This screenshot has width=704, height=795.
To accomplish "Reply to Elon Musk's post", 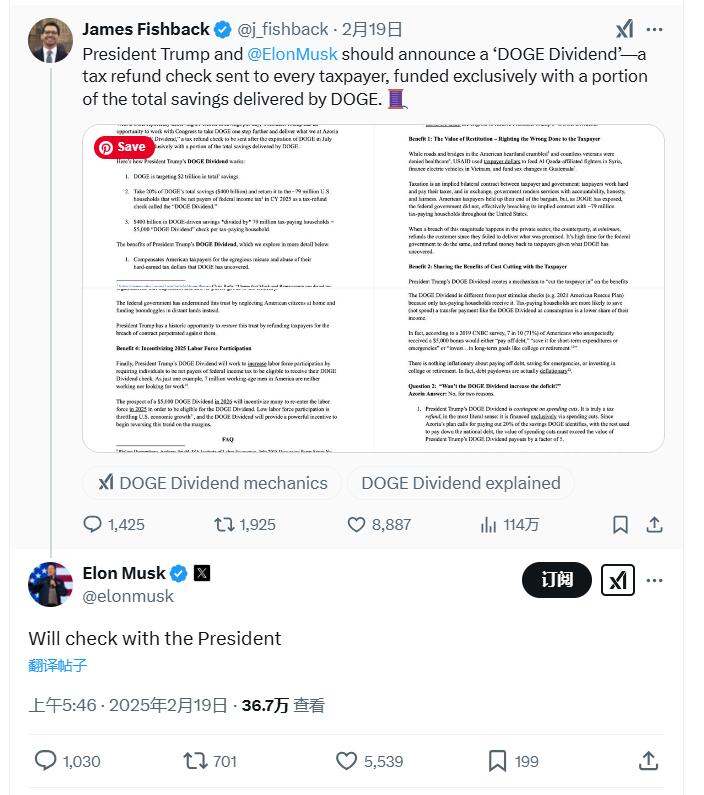I will [x=47, y=761].
